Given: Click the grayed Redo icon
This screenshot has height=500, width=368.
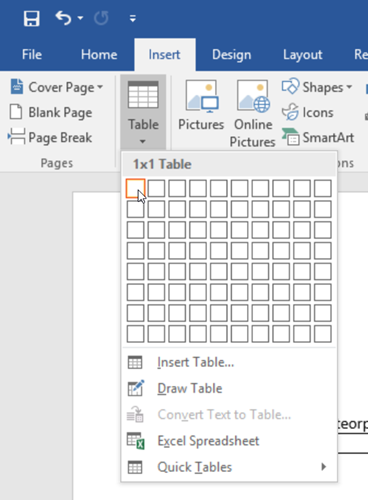Looking at the screenshot, I should (x=101, y=18).
